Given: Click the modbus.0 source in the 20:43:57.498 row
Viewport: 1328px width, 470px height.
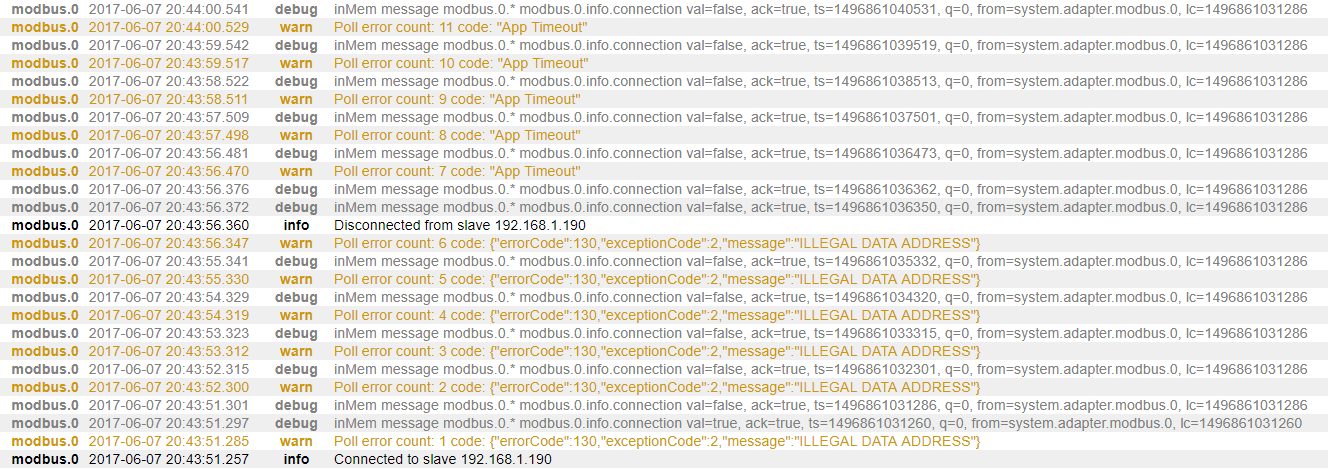Looking at the screenshot, I should click(x=45, y=135).
